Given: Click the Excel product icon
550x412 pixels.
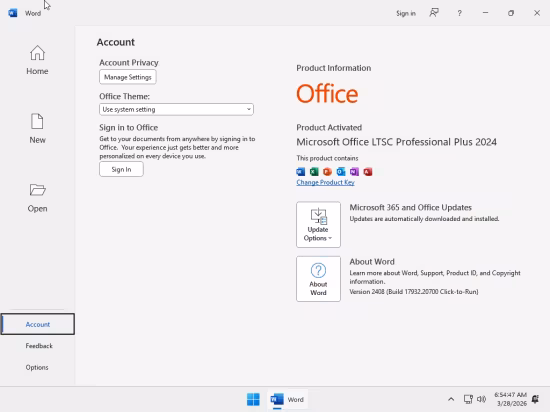Looking at the screenshot, I should coord(314,171).
